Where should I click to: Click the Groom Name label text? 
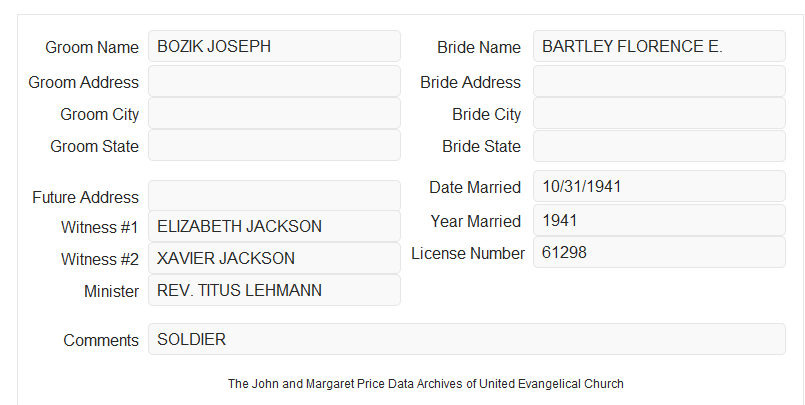92,47
